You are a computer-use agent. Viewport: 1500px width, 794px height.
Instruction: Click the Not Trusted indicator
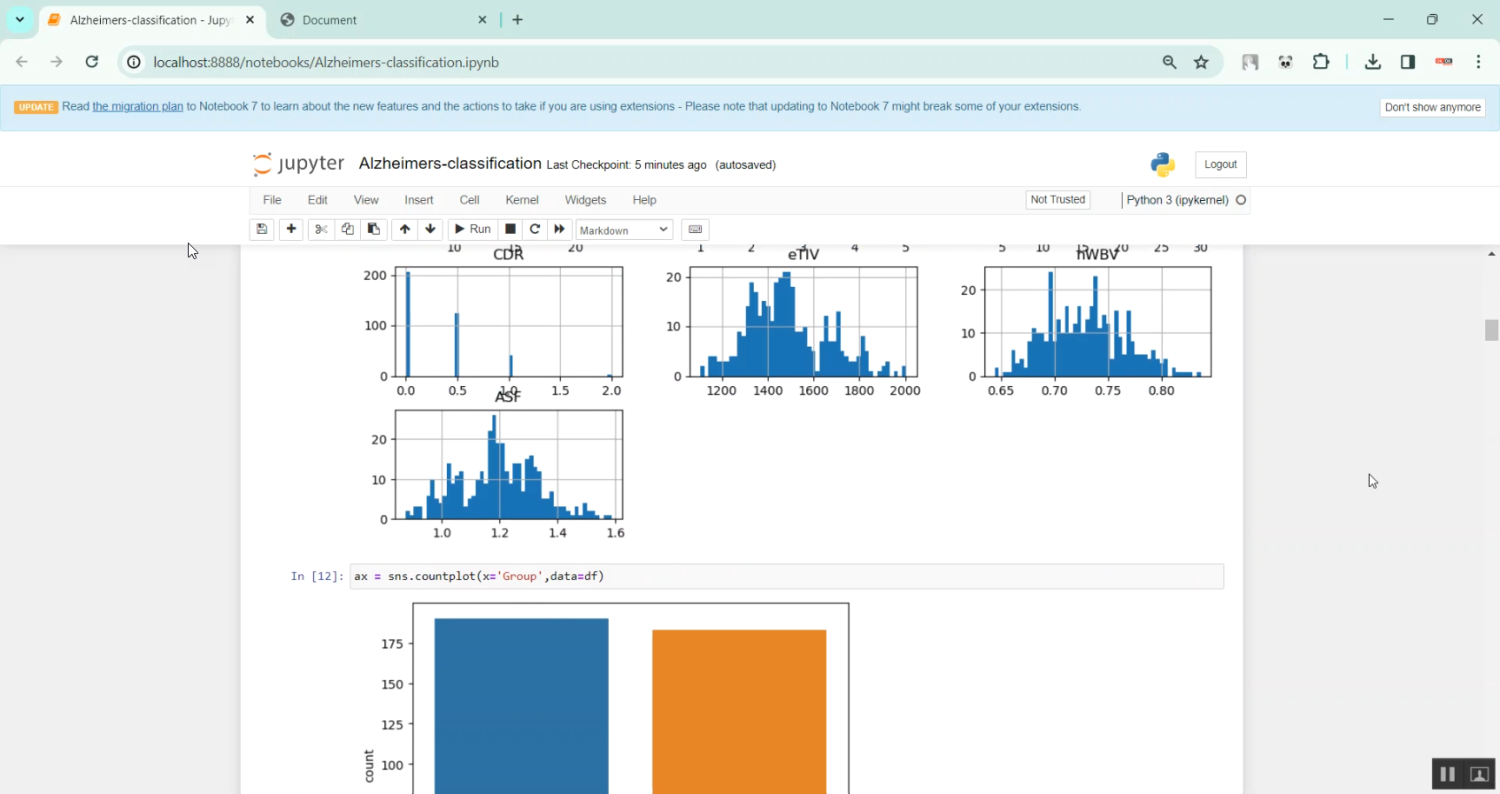(x=1057, y=199)
